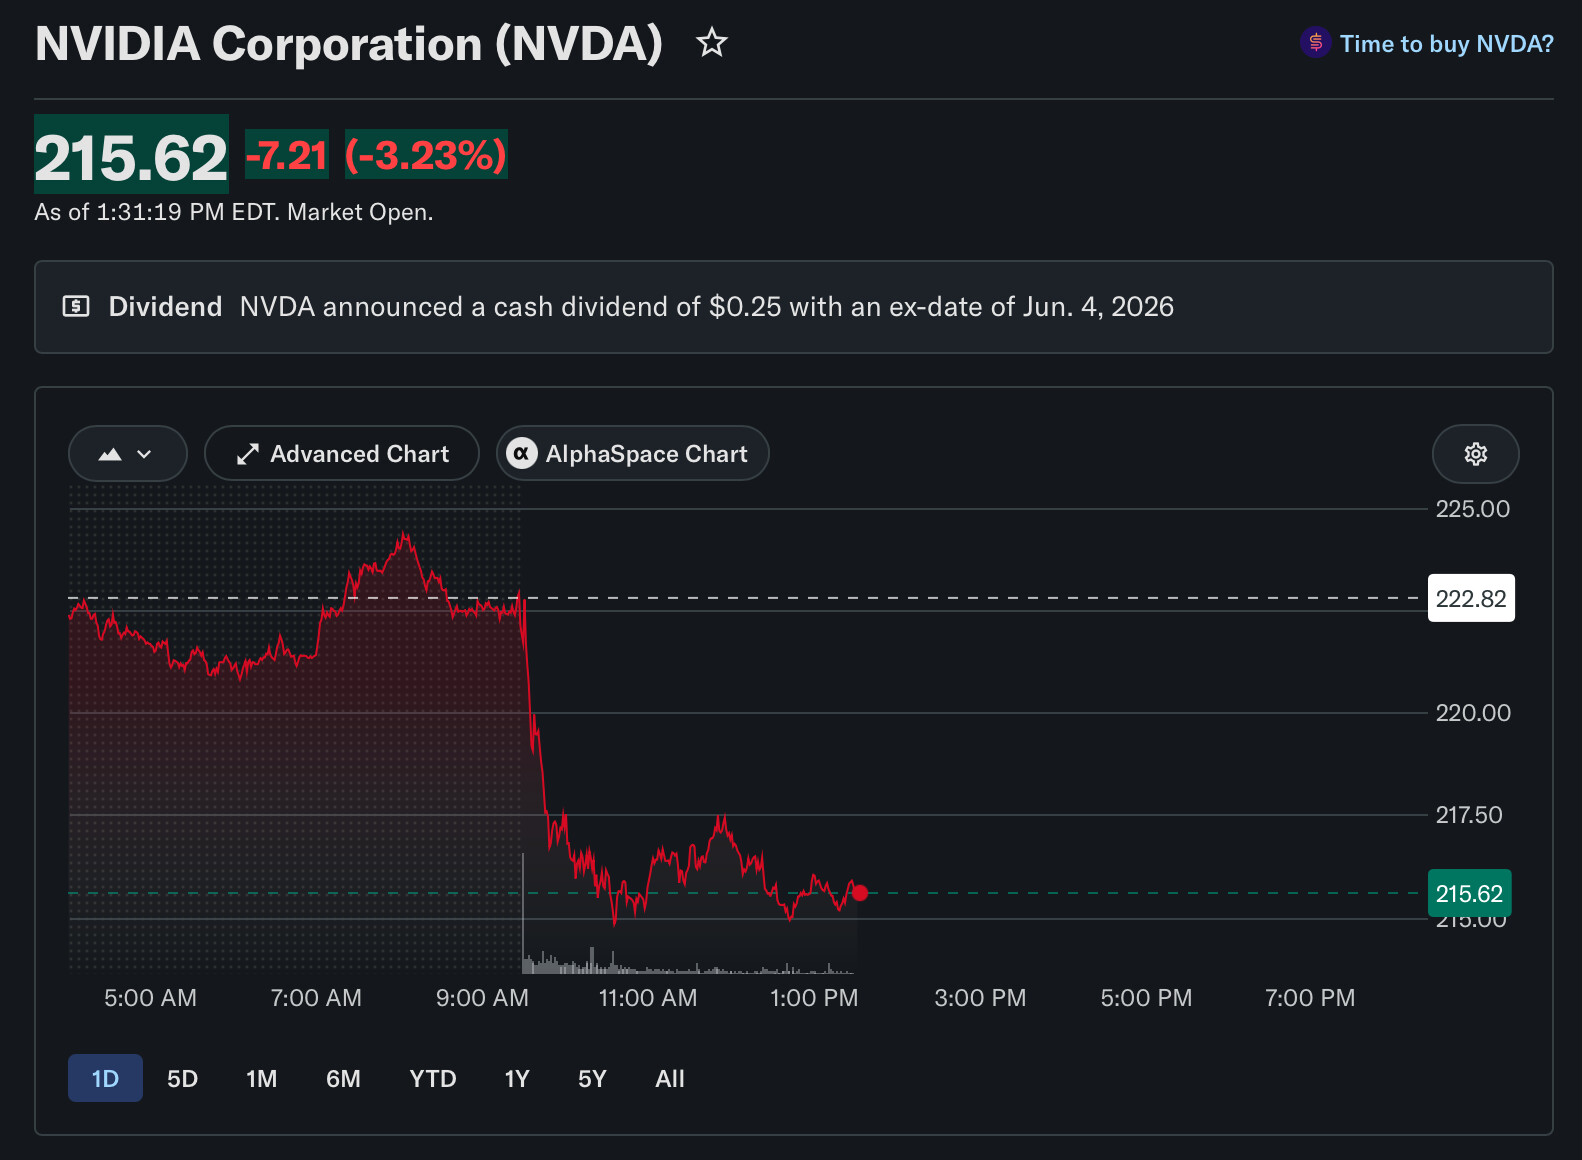Switch to the 5Y range
This screenshot has width=1582, height=1160.
592,1078
